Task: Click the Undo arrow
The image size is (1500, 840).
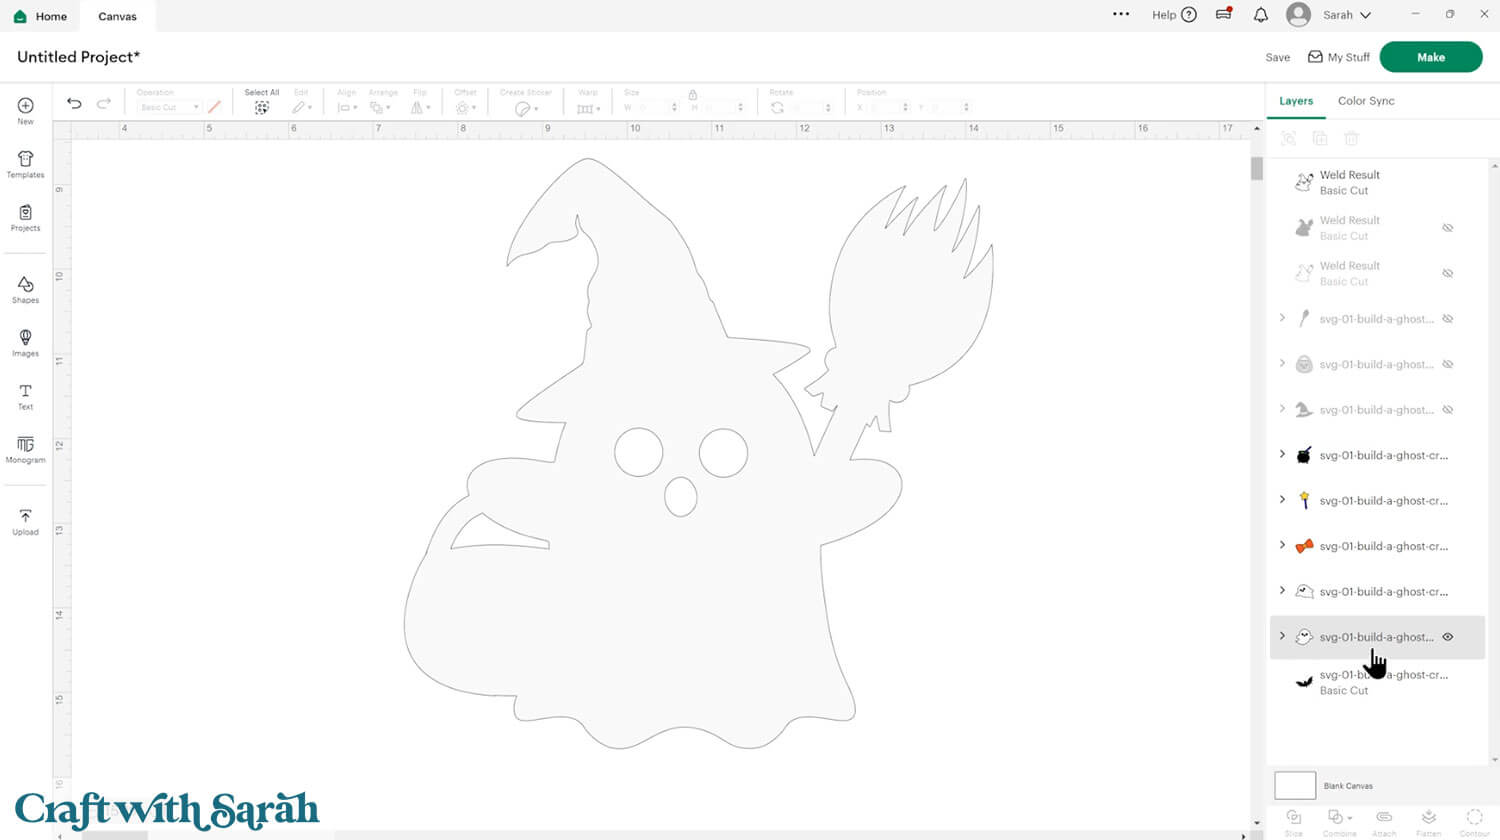Action: coord(74,104)
